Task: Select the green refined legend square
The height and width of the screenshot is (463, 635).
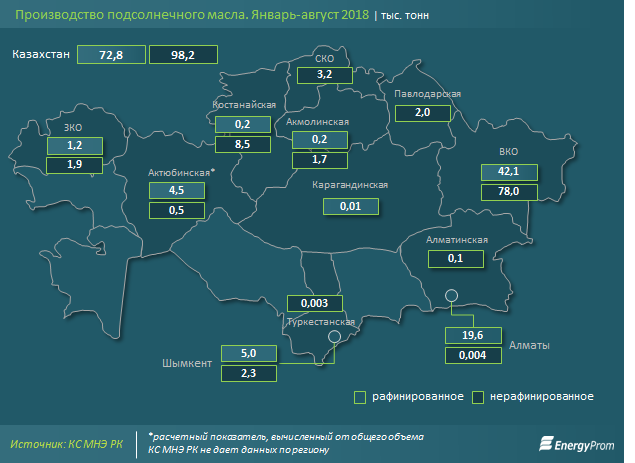Action: (x=359, y=397)
